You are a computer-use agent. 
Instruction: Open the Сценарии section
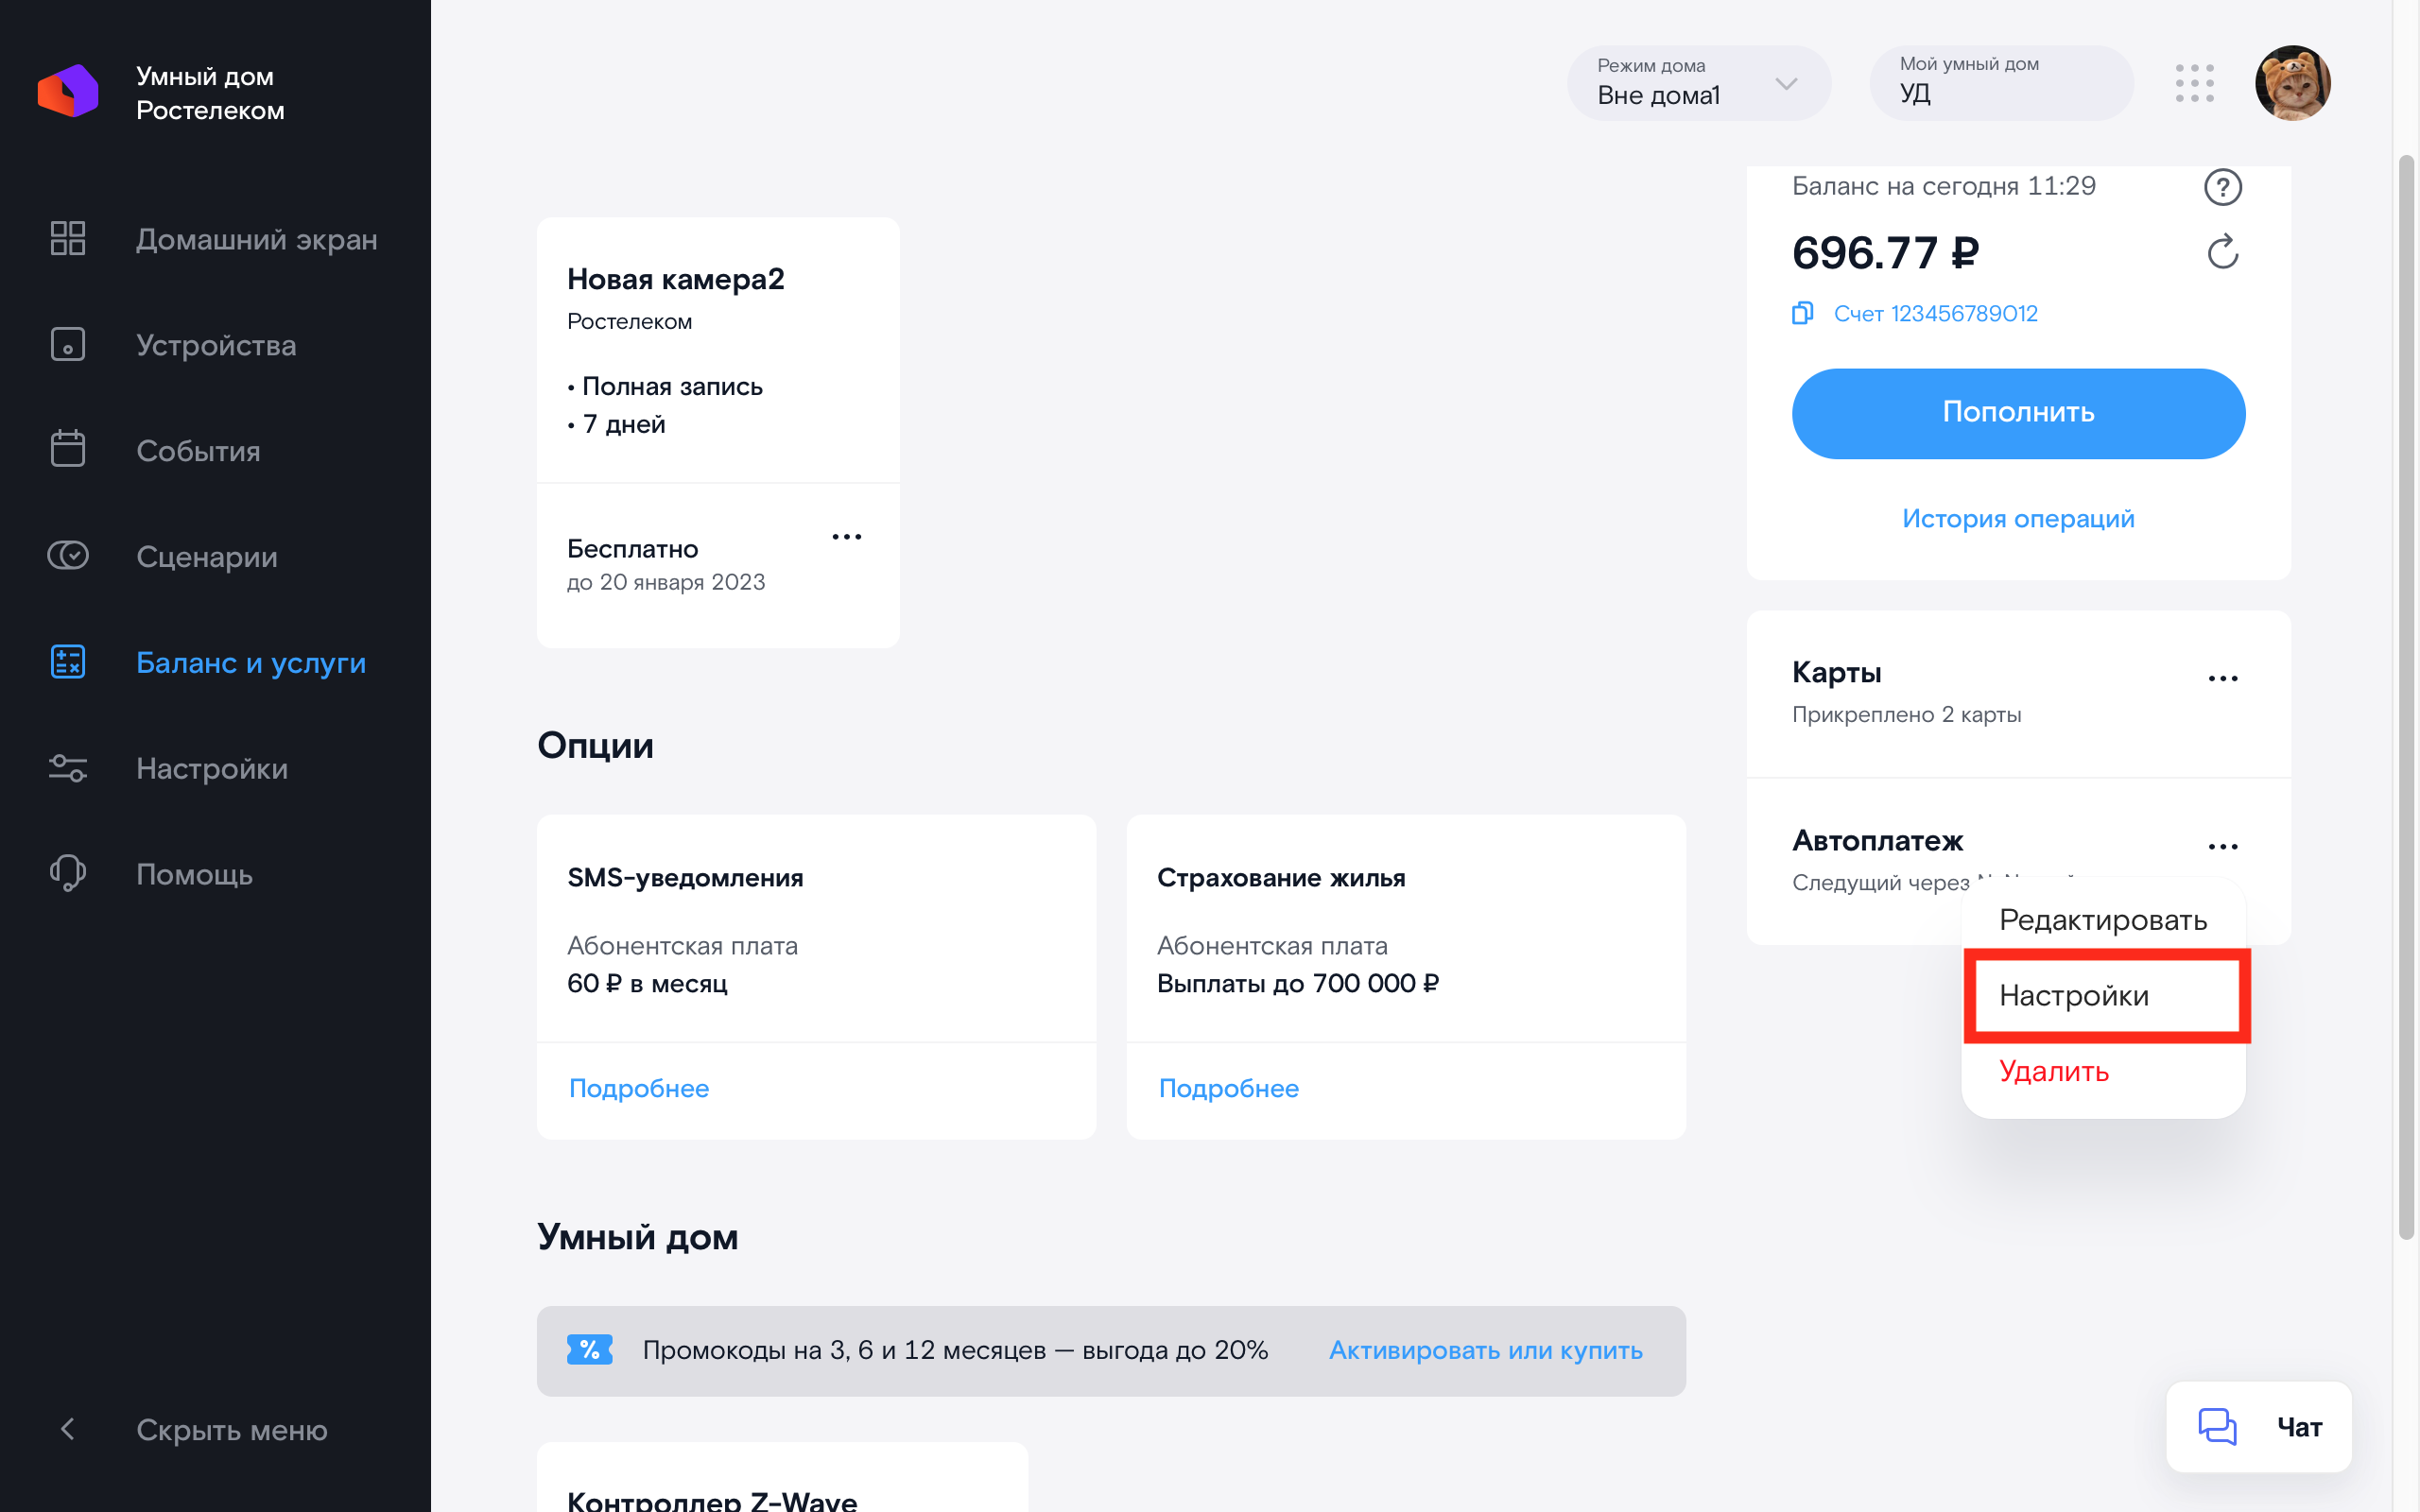206,557
